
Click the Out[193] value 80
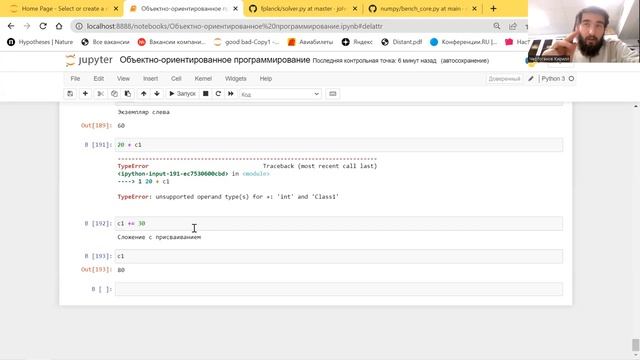121,270
